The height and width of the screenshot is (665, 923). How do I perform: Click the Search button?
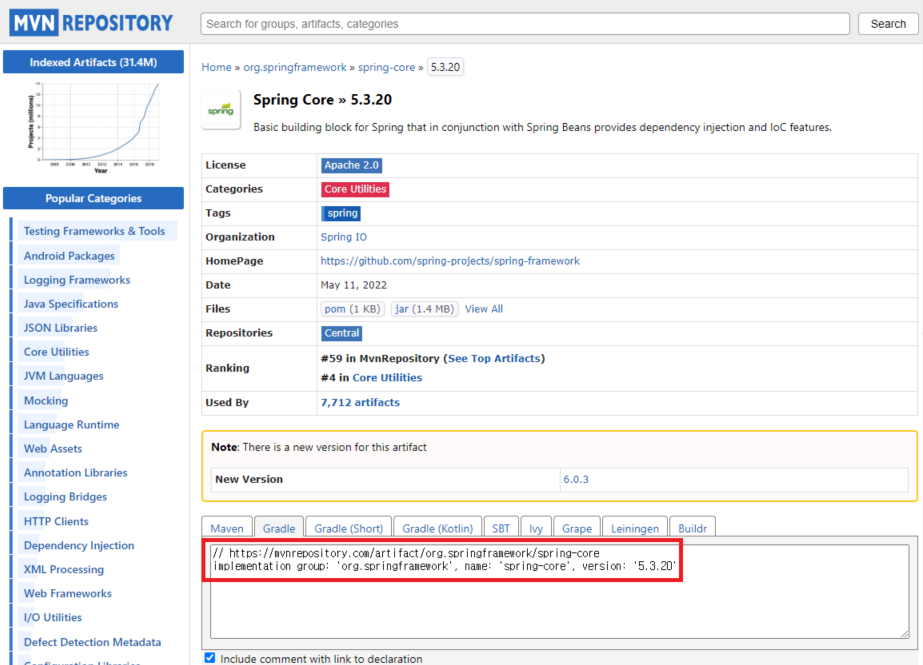[x=888, y=24]
